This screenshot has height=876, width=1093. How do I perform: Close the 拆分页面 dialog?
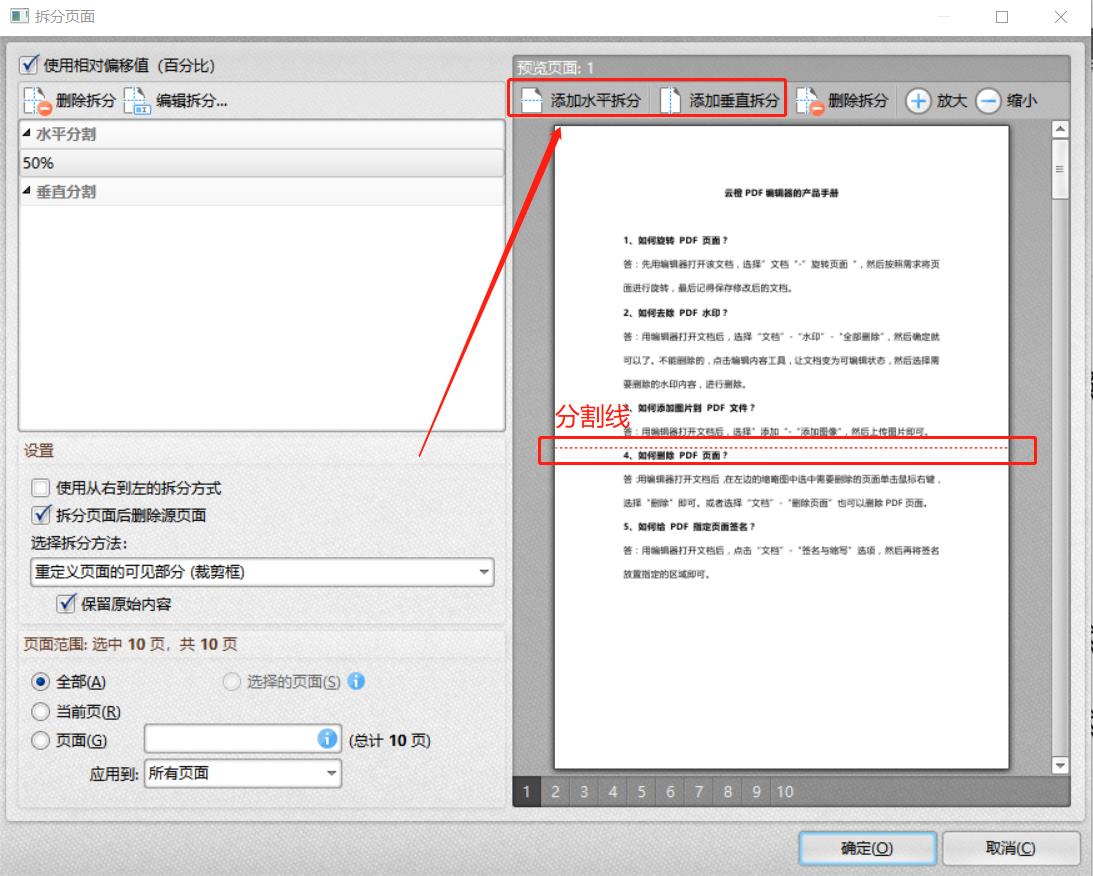1060,17
